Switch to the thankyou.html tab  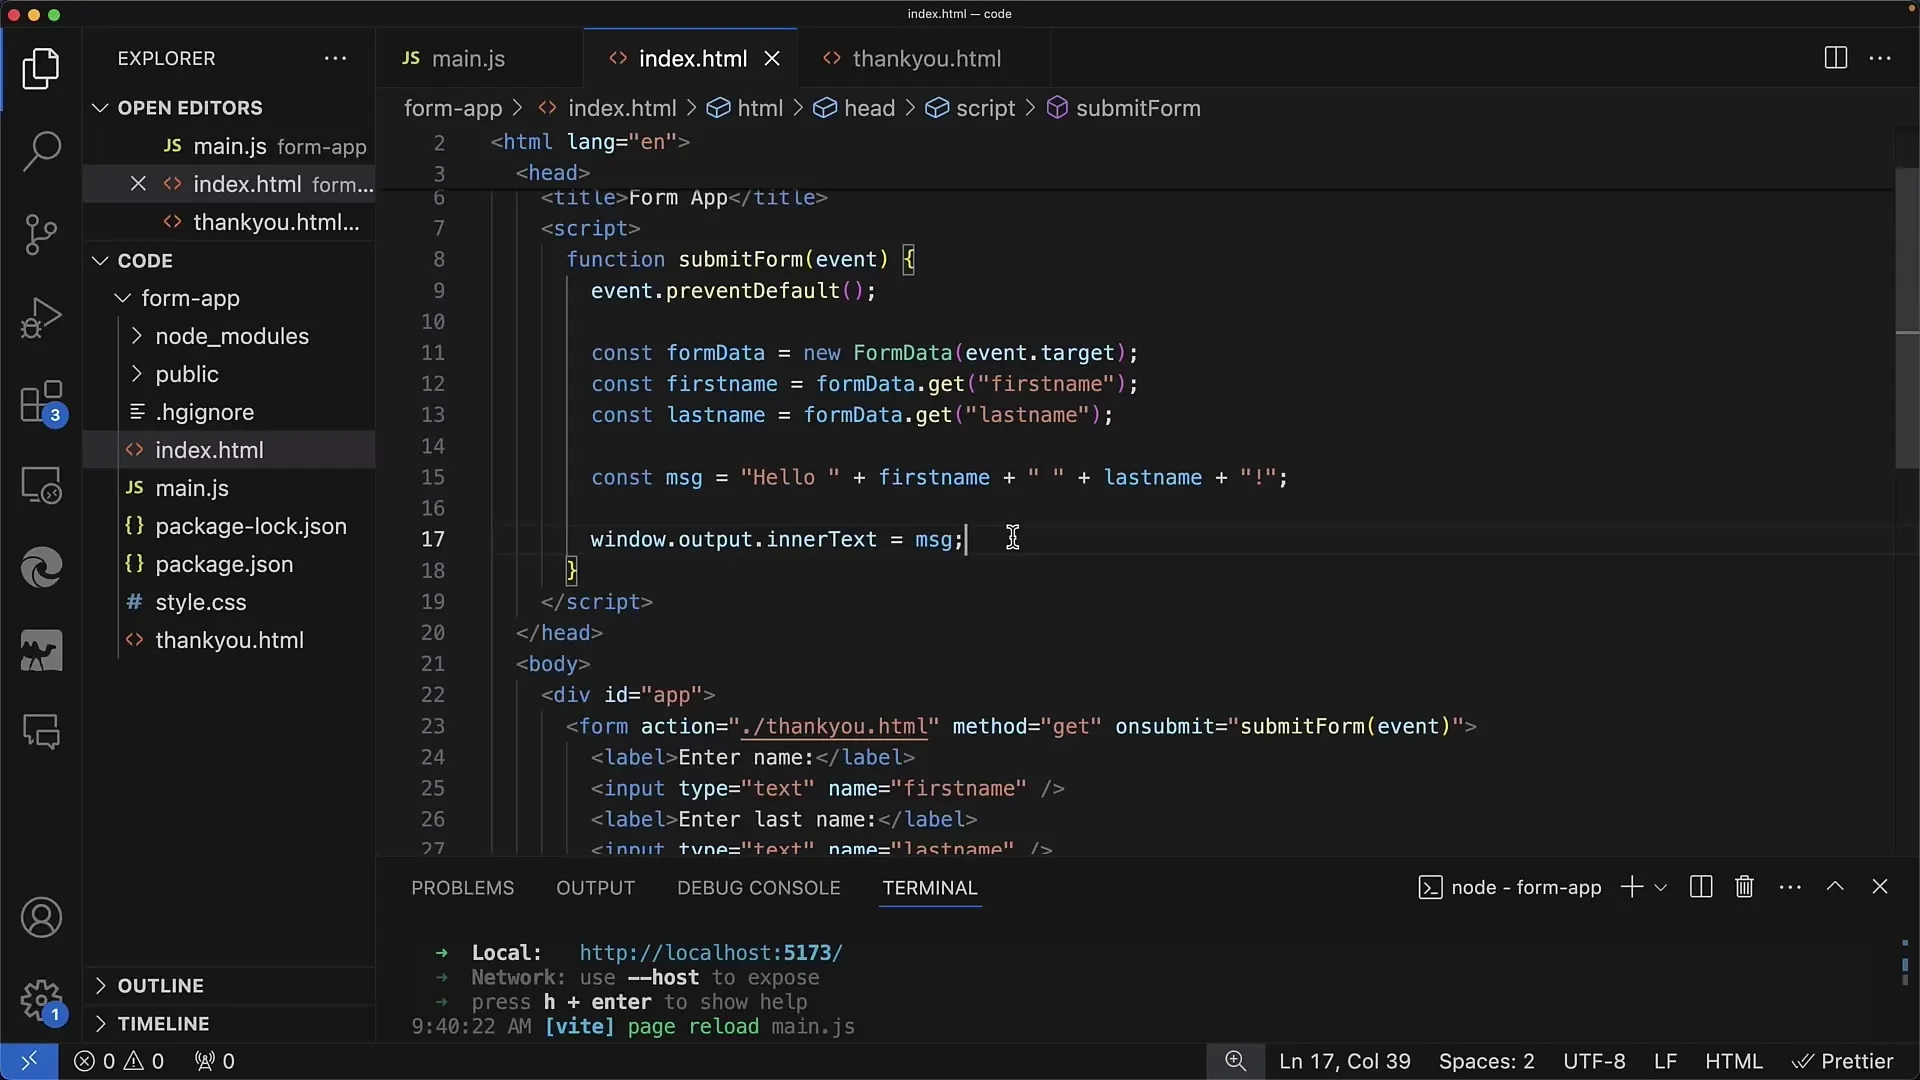tap(927, 58)
